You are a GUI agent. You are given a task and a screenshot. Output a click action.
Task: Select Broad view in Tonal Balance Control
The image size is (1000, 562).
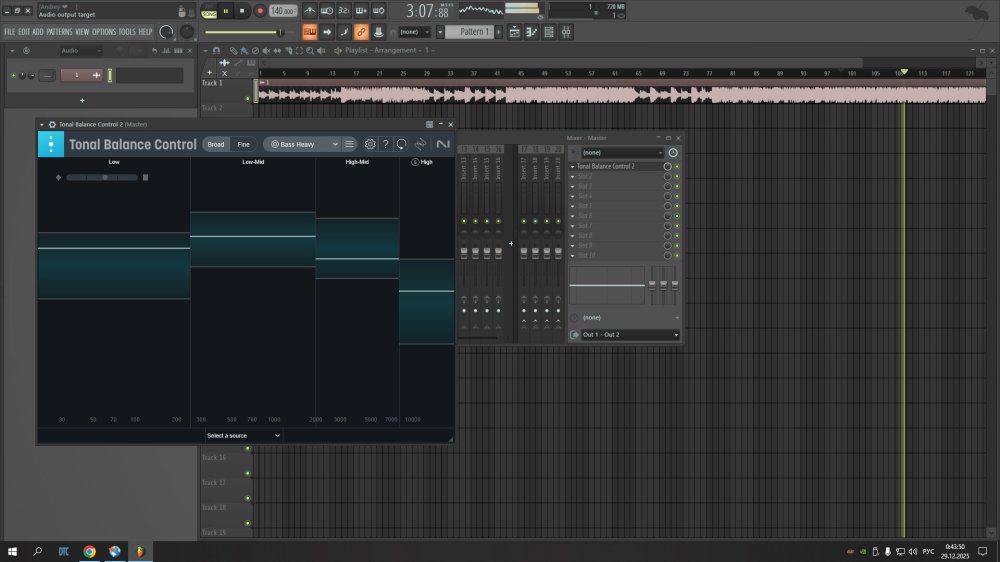coord(216,145)
